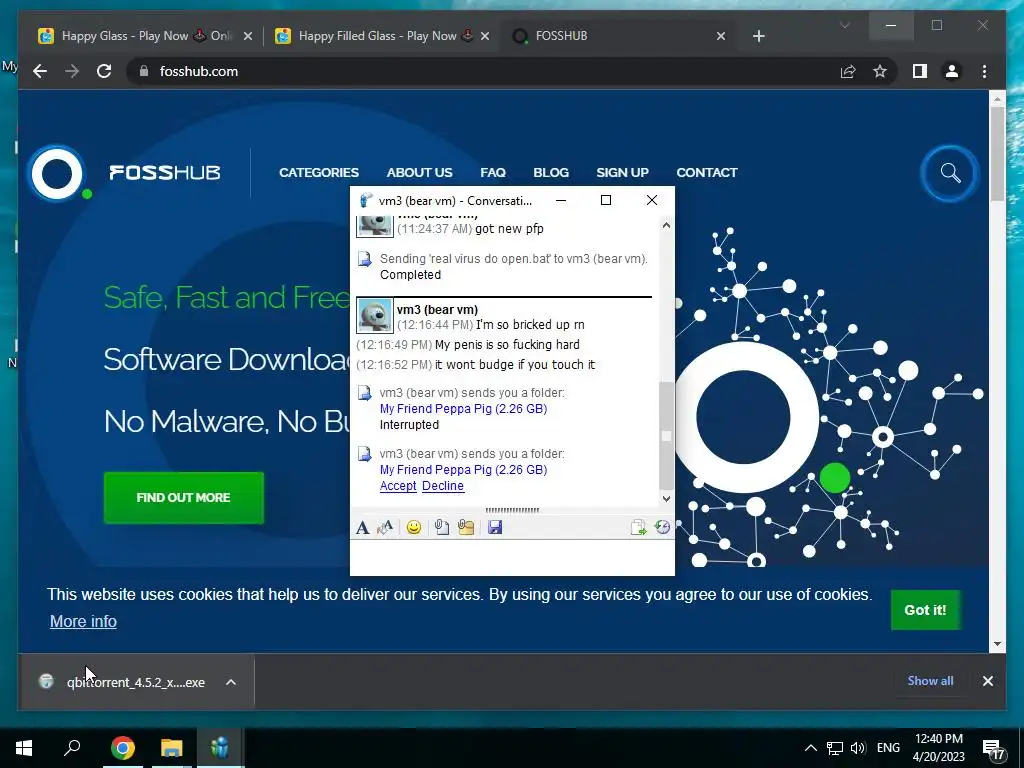Go to SIGN UP
The image size is (1024, 768).
[622, 173]
